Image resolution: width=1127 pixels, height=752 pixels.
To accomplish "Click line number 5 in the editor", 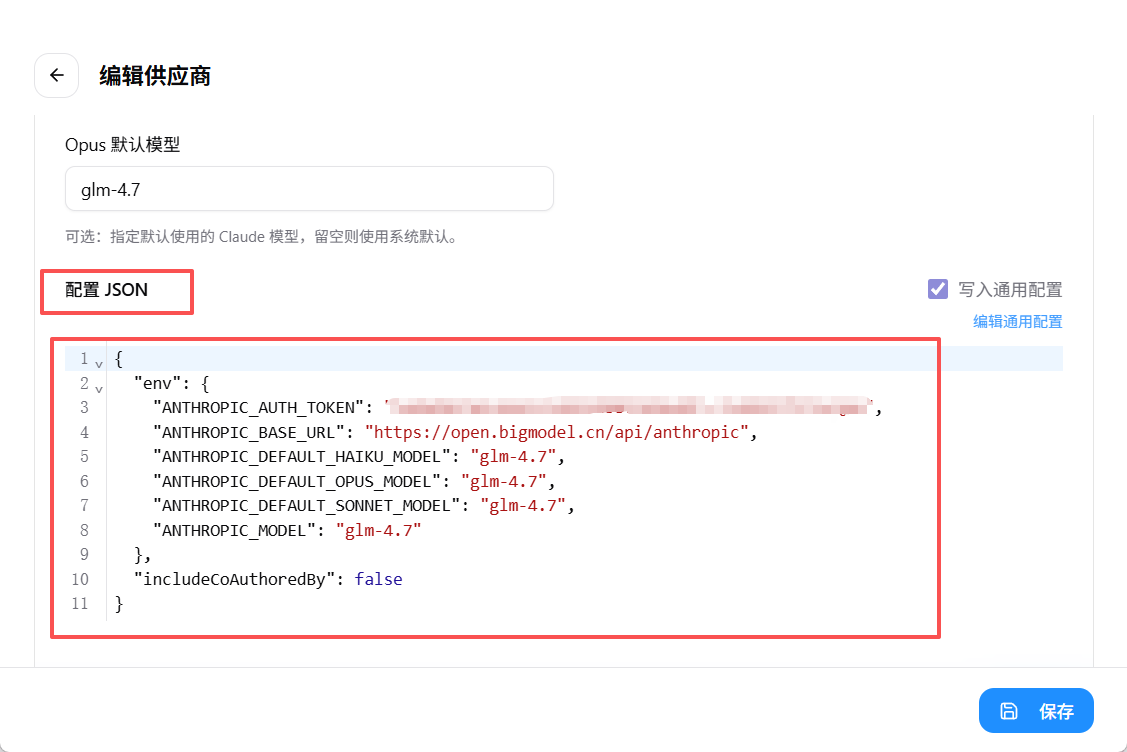I will [x=84, y=456].
